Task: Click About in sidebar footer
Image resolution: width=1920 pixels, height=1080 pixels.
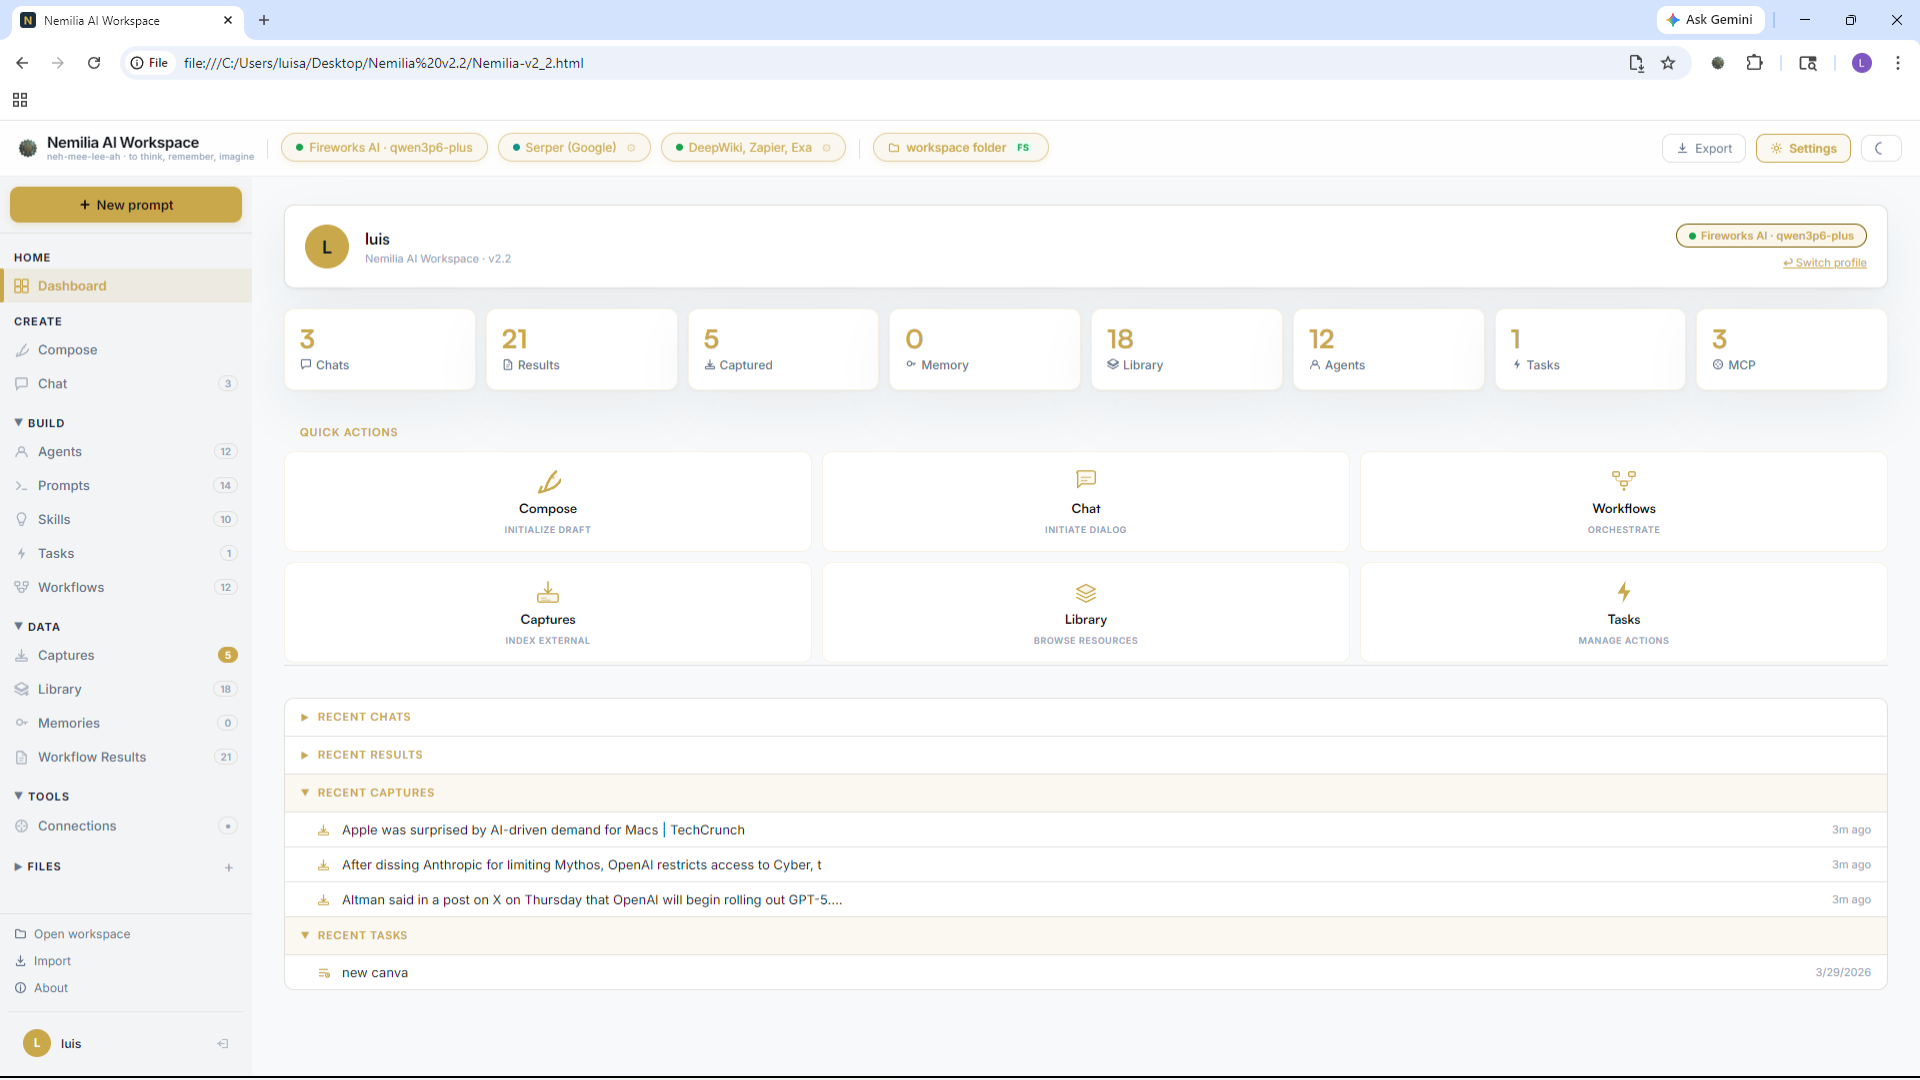Action: click(x=42, y=988)
